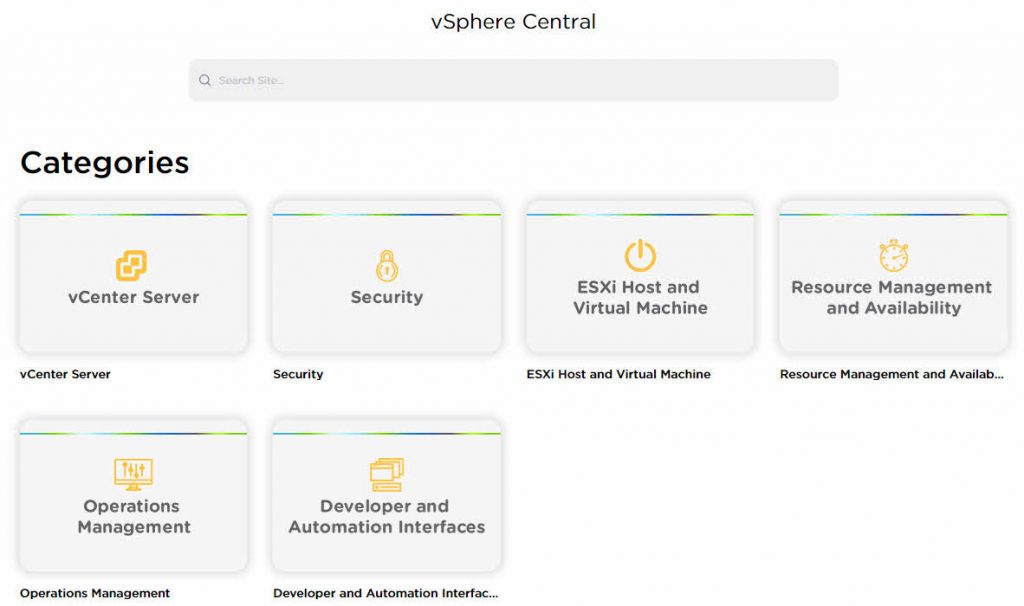
Task: Open the Resource Management and Availability card title
Action: coord(892,297)
